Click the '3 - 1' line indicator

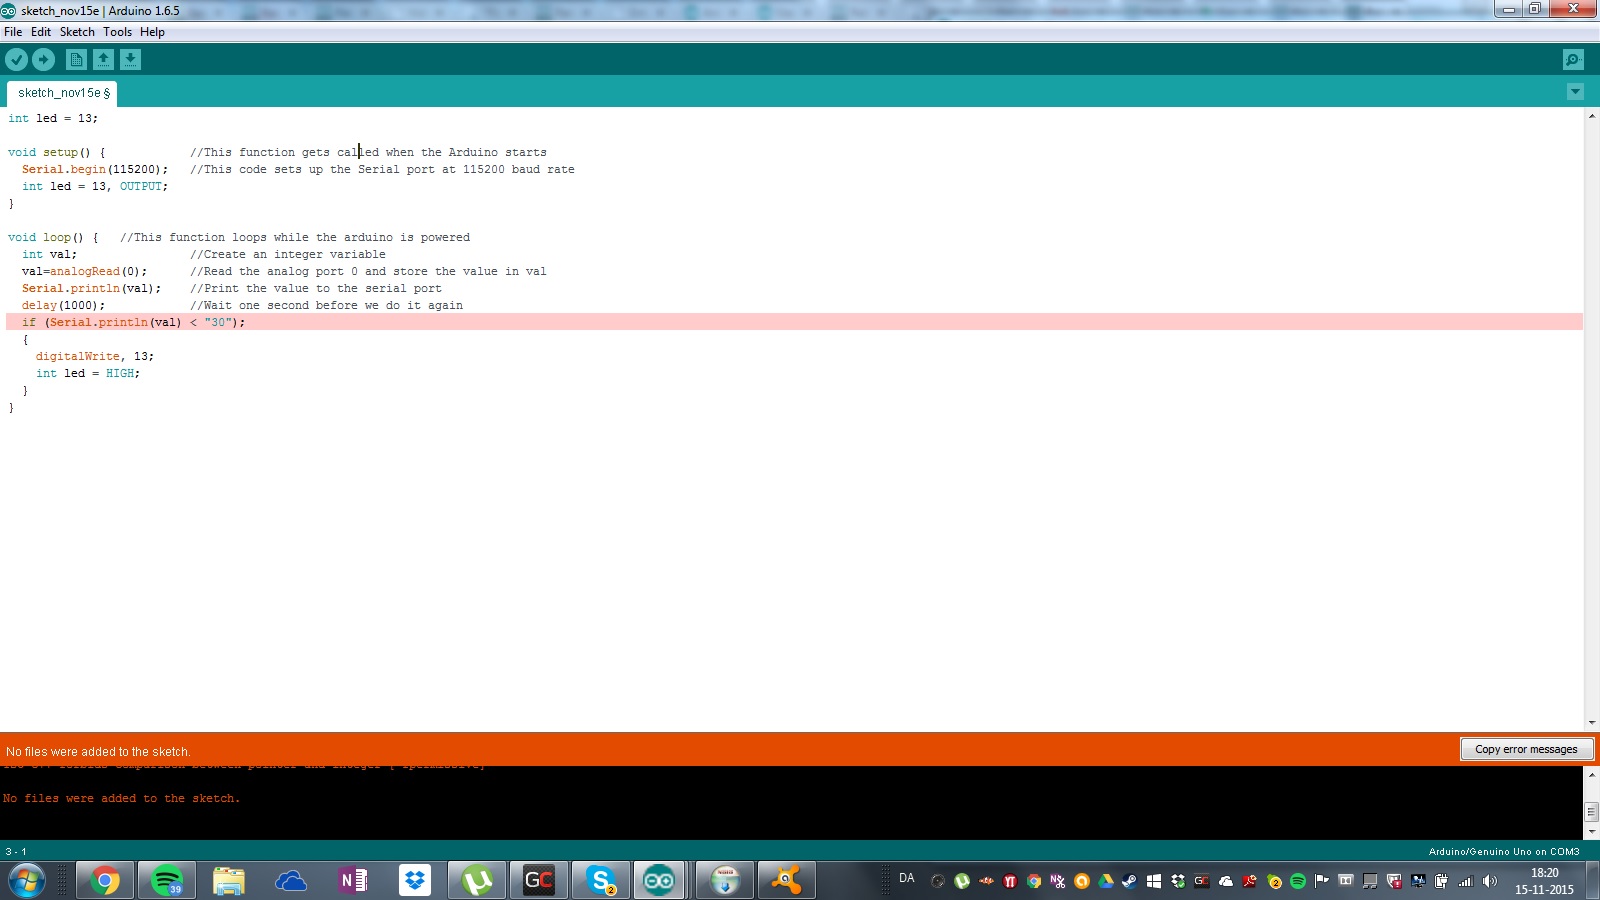[x=16, y=852]
